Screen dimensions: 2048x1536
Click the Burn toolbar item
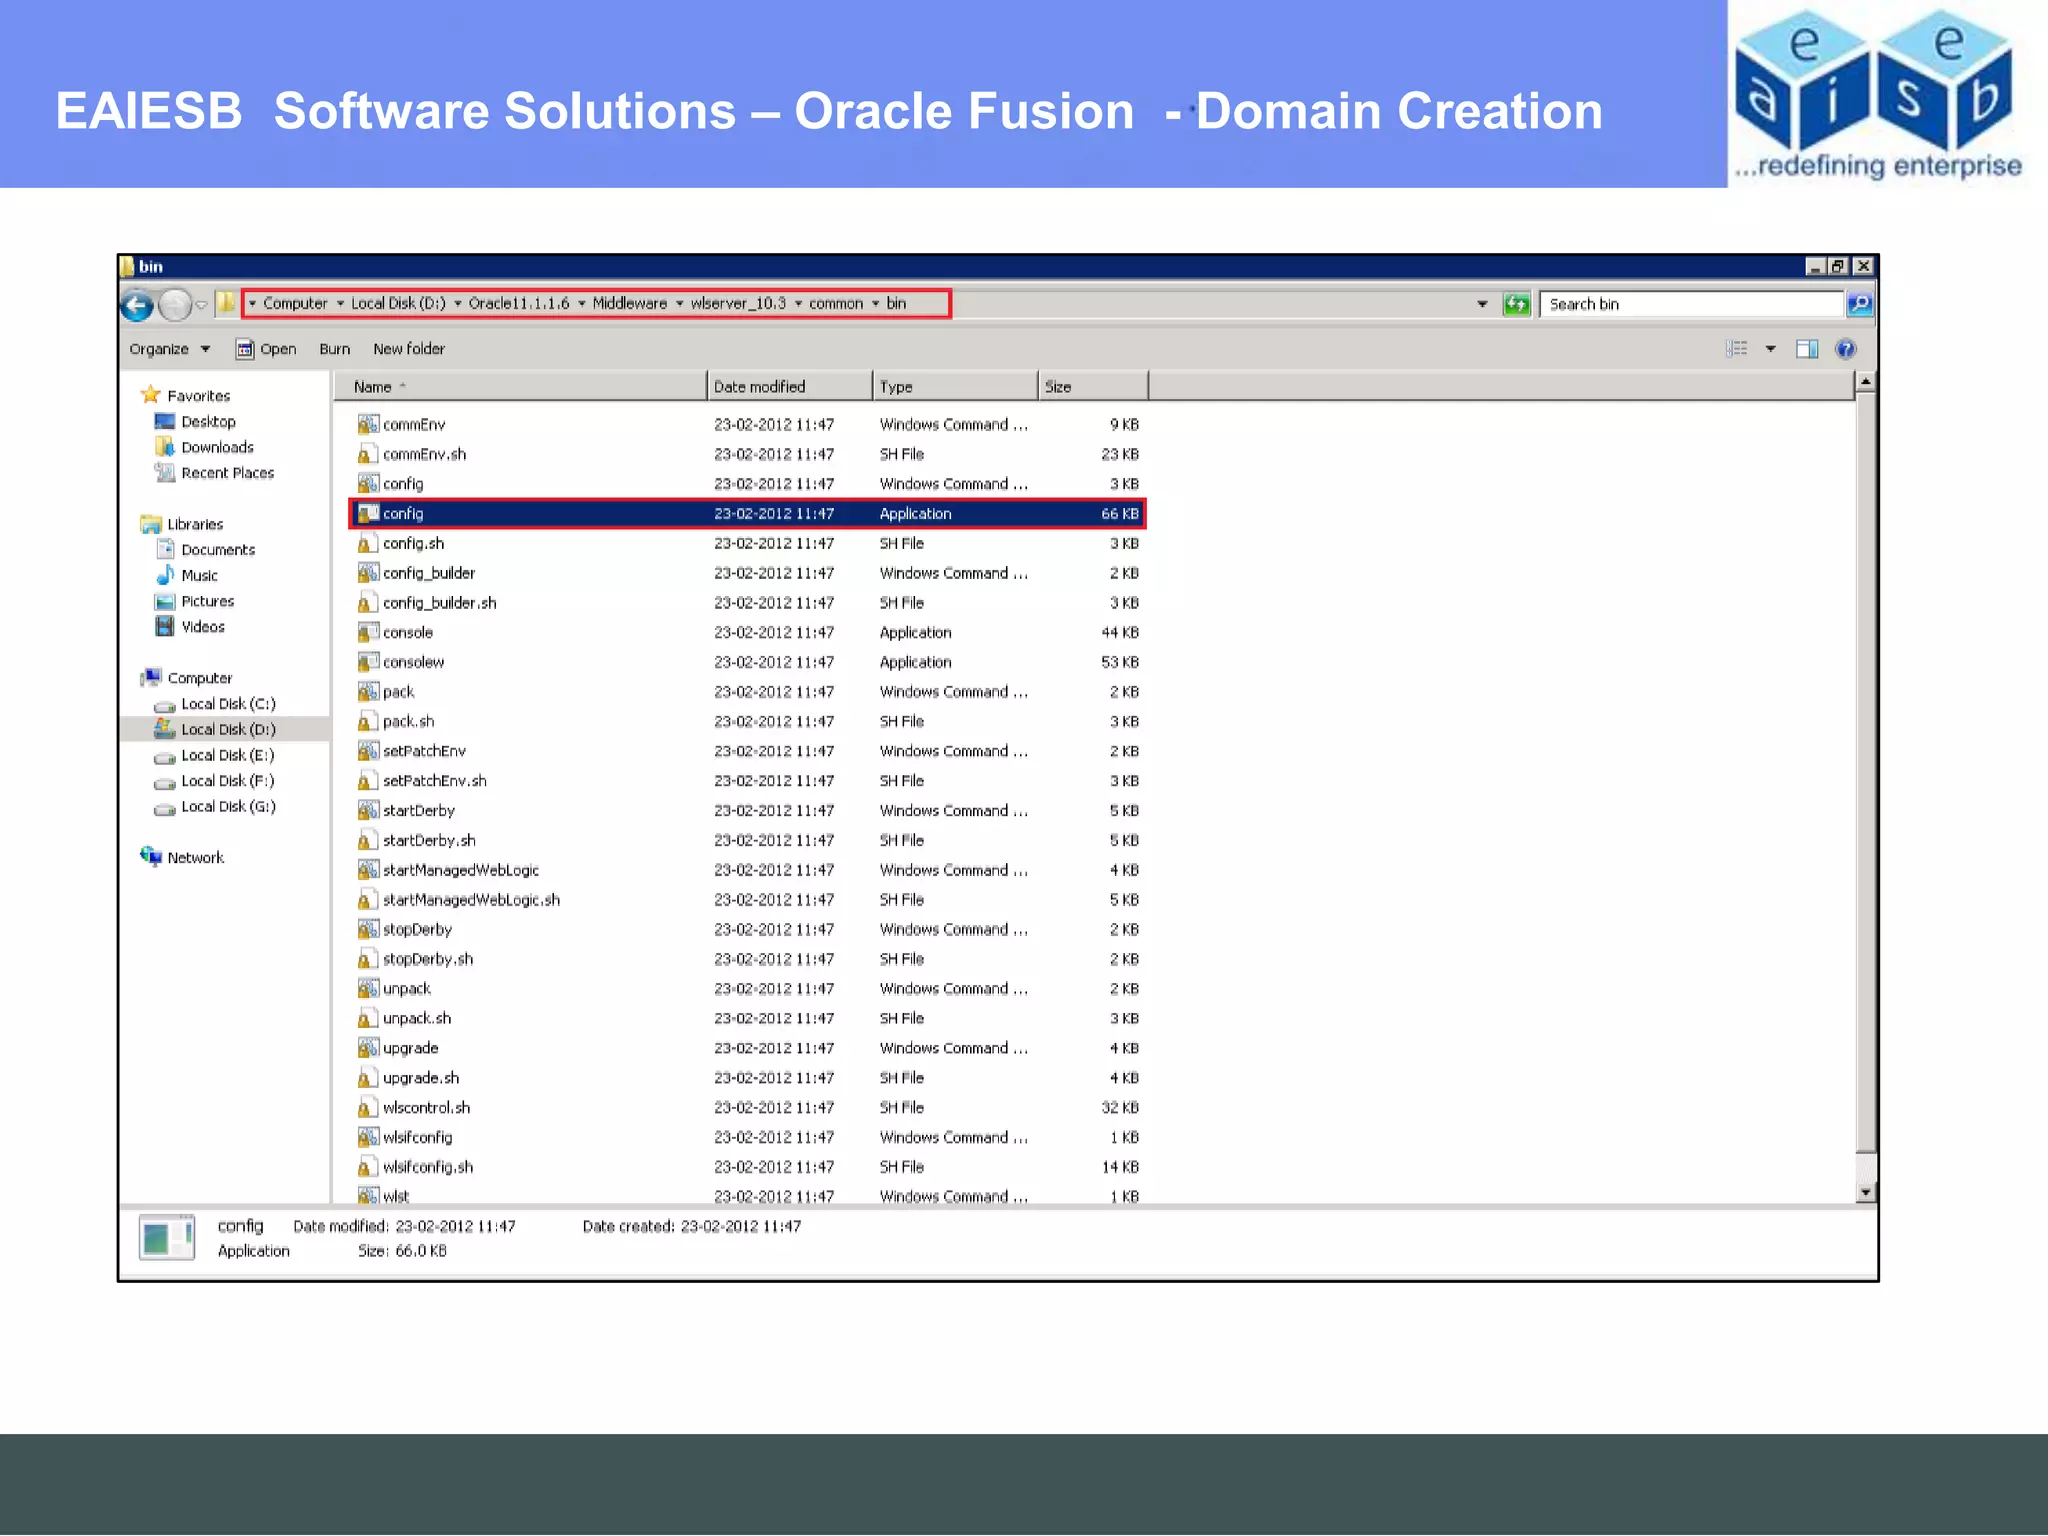pos(334,349)
